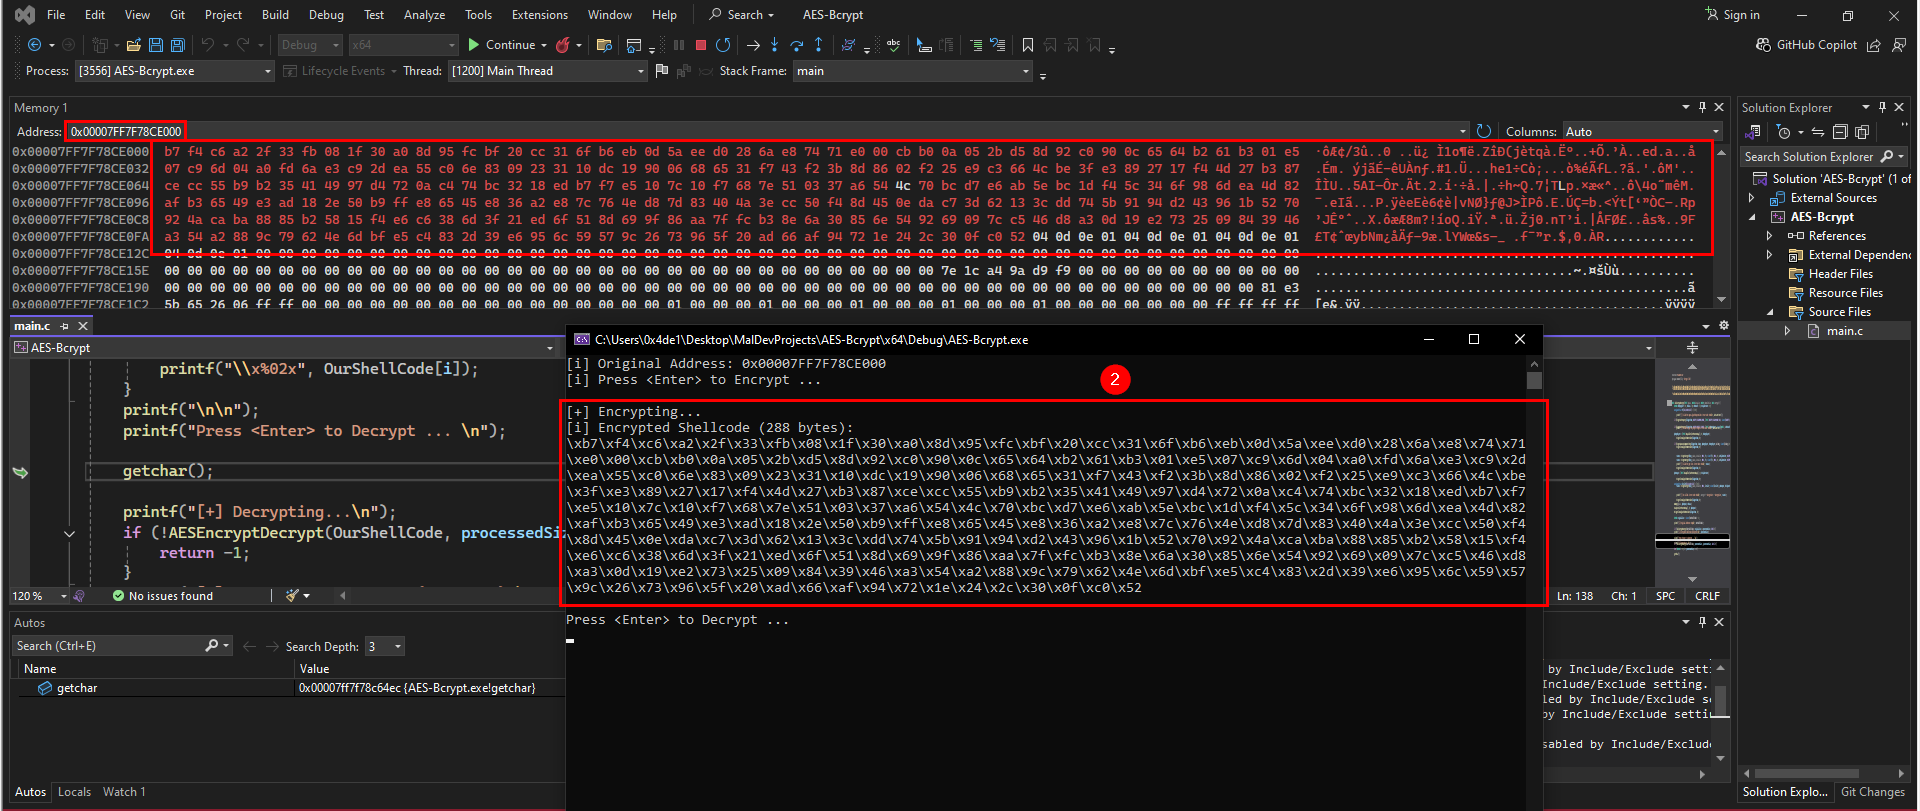
Task: Show the next statement arrow icon
Action: pyautogui.click(x=753, y=45)
